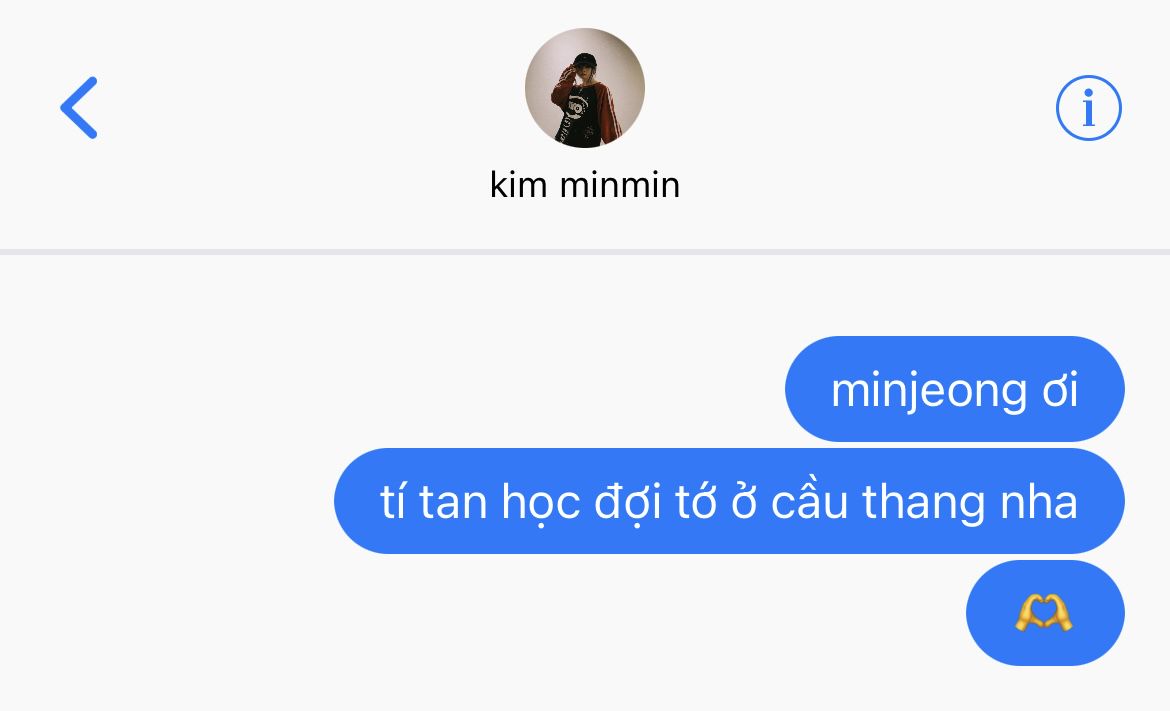
Task: Select the "minjeong ơi" message bubble
Action: [954, 389]
